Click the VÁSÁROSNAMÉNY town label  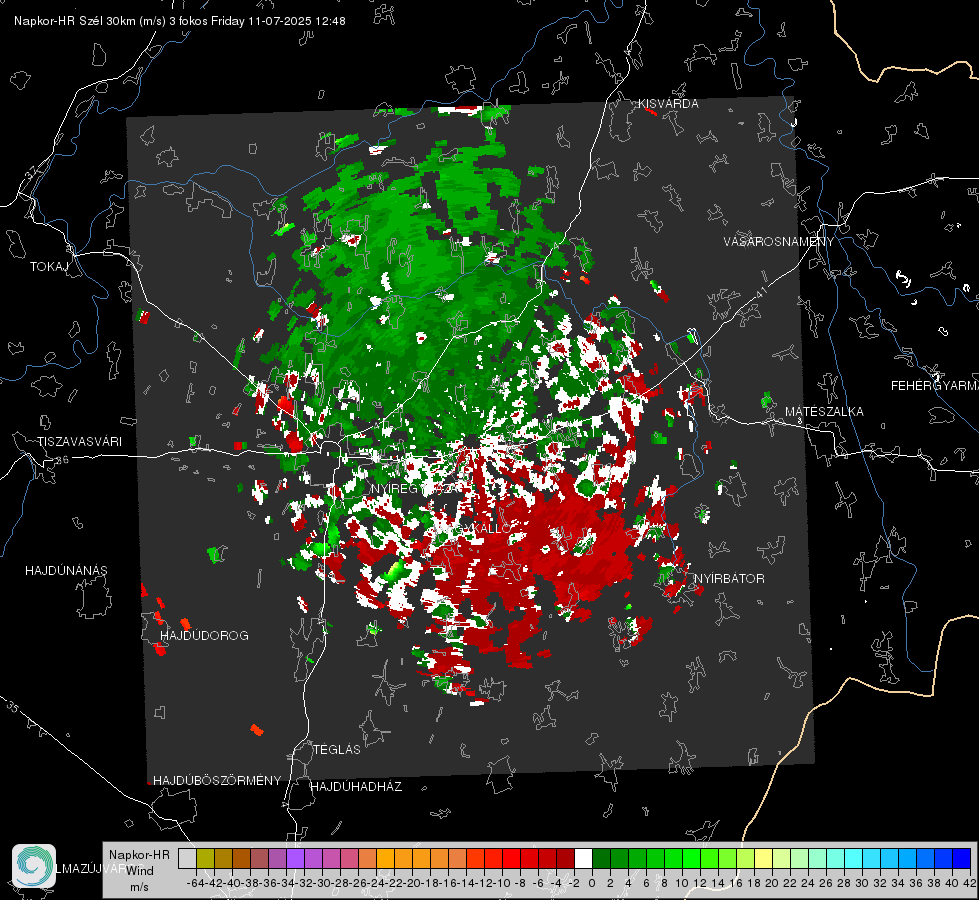pyautogui.click(x=779, y=242)
